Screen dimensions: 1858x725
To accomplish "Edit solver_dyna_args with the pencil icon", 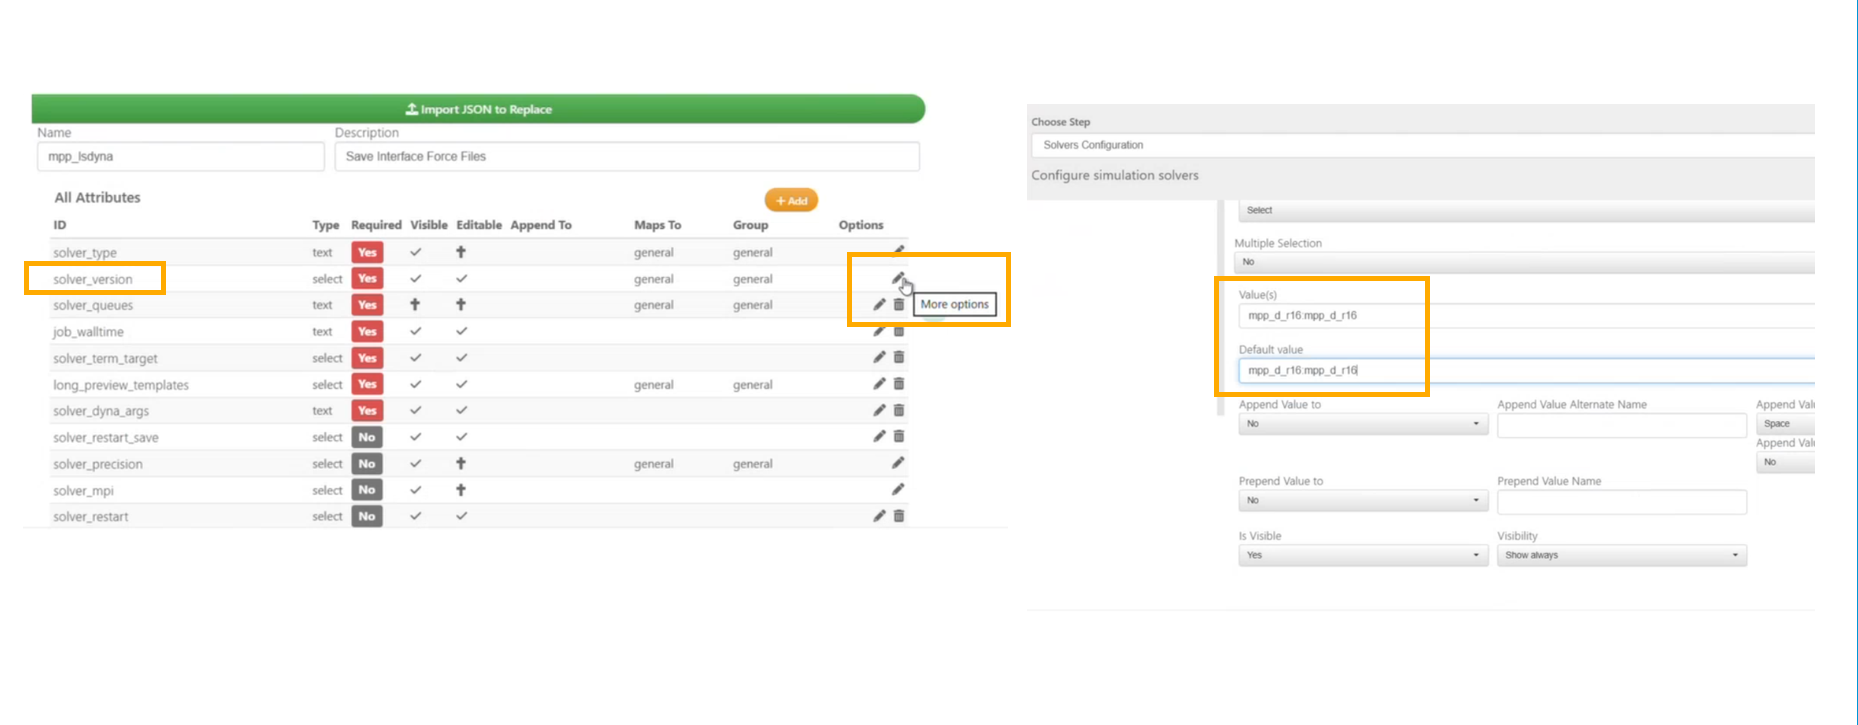I will (x=879, y=410).
